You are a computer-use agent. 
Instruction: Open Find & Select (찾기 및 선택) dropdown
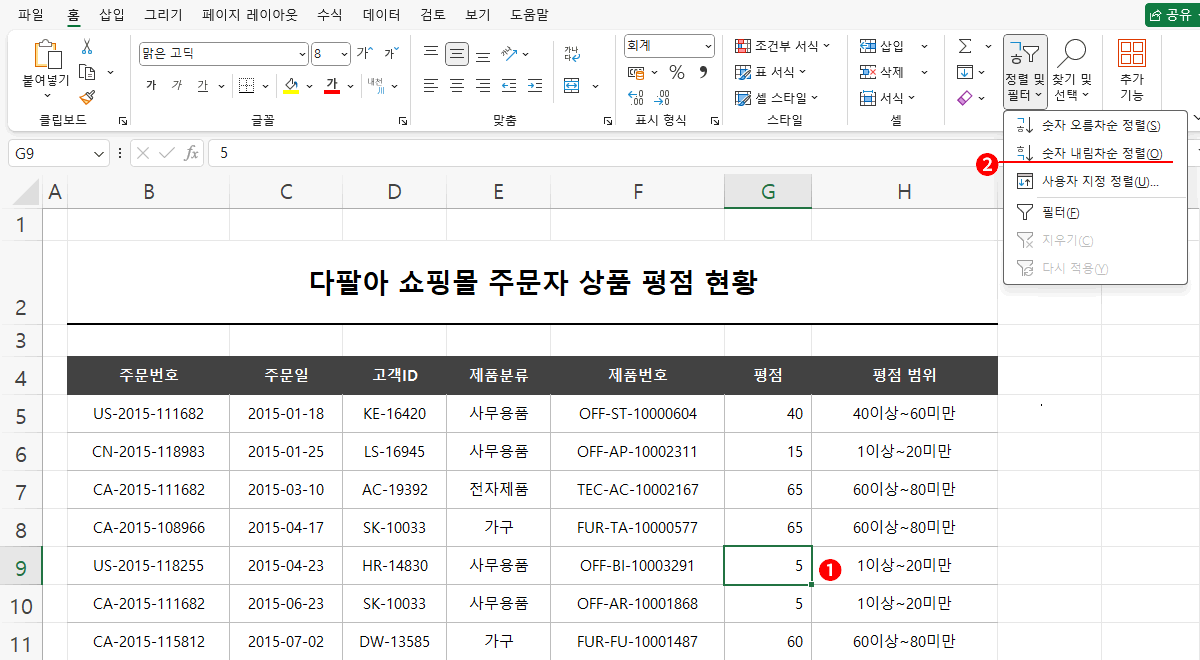[1073, 72]
